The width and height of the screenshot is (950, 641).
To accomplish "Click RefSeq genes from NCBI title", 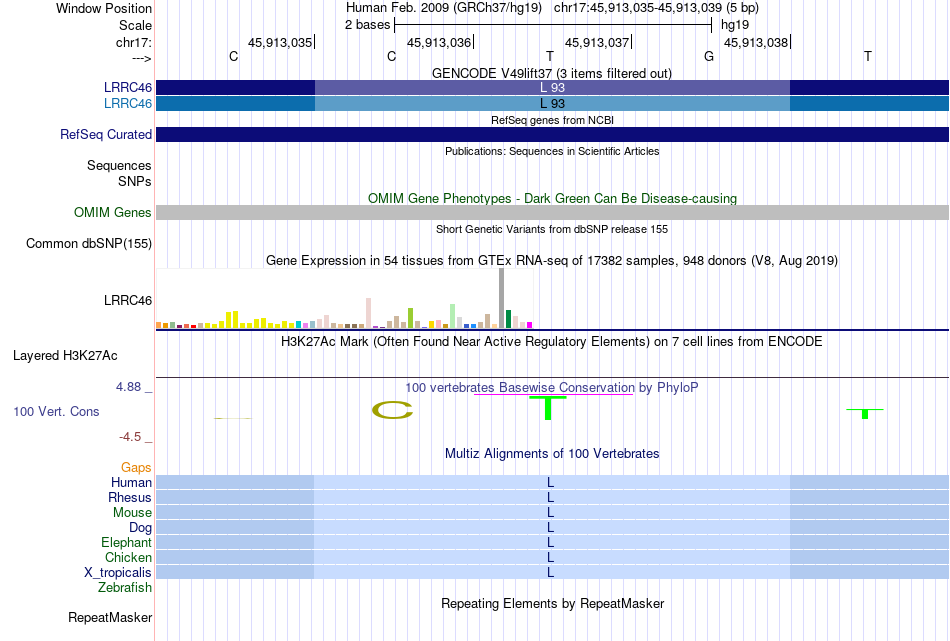I will click(552, 120).
